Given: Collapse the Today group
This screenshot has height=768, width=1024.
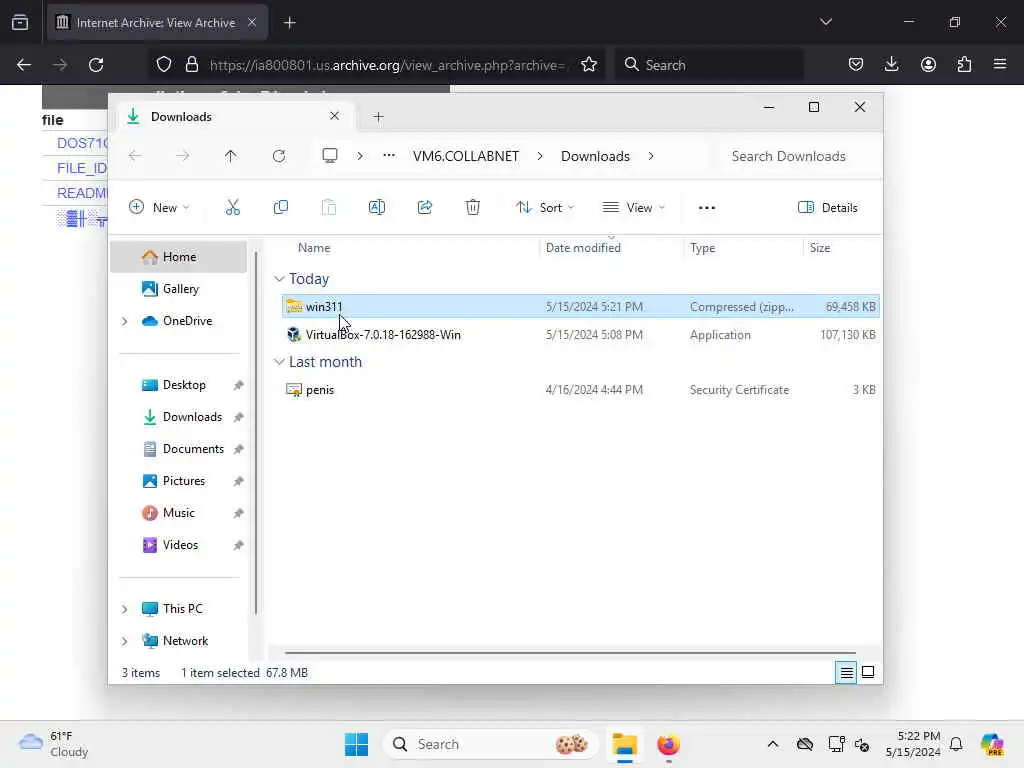Looking at the screenshot, I should 280,279.
